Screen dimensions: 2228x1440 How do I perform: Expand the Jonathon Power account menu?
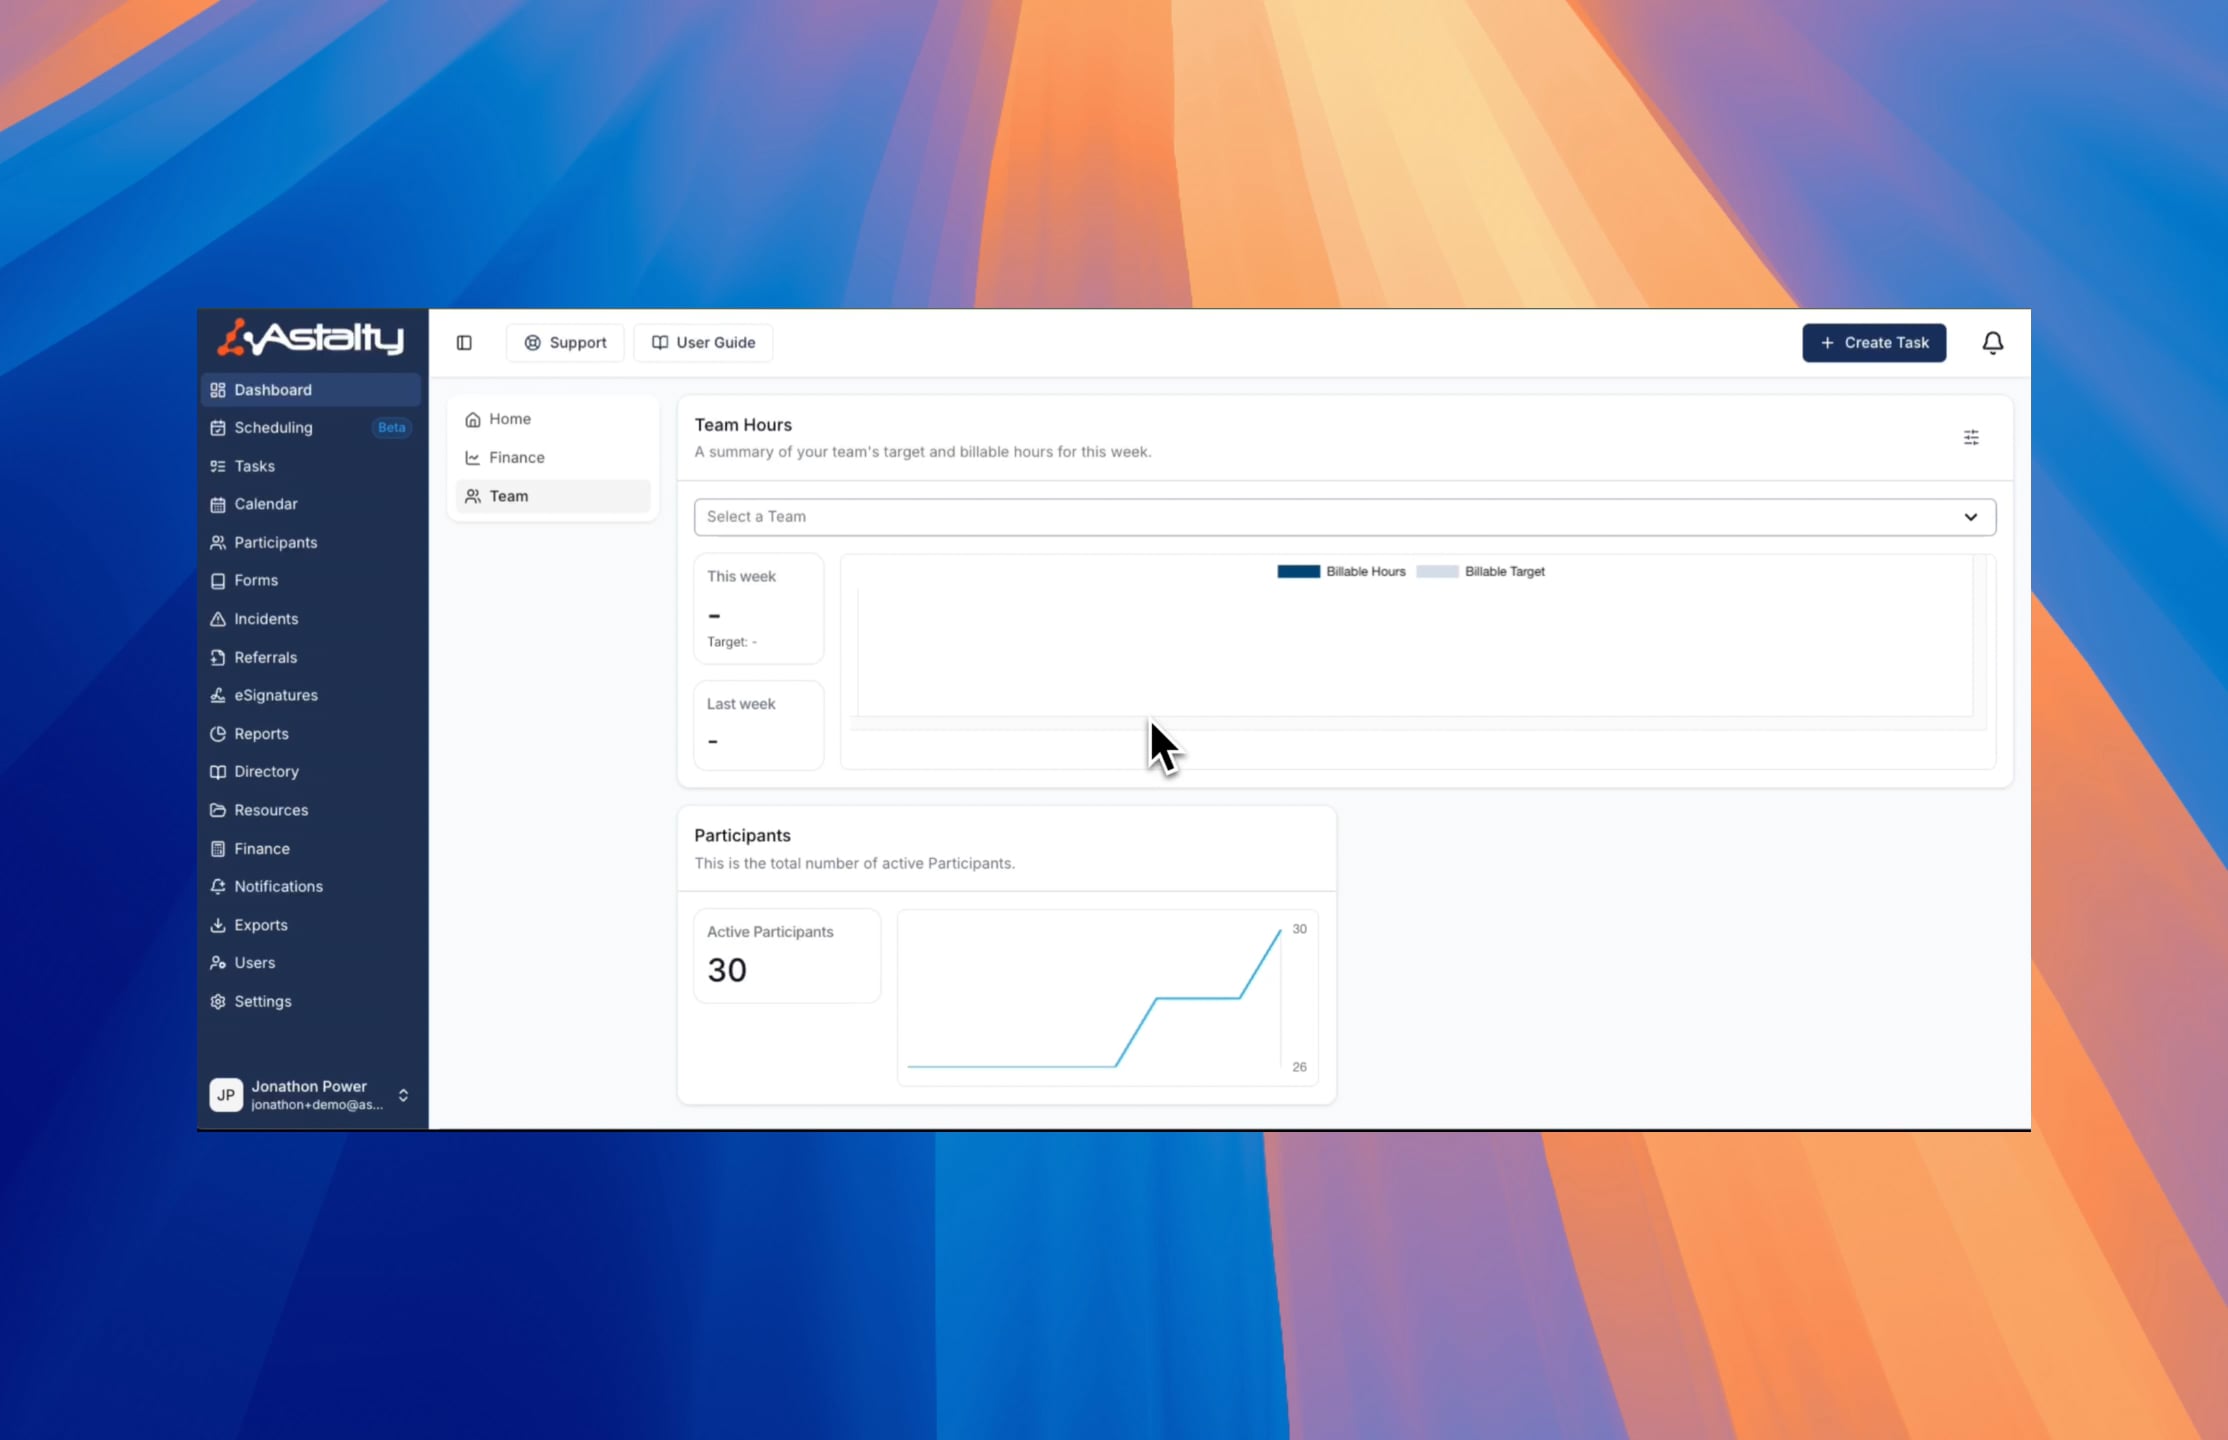311,1095
